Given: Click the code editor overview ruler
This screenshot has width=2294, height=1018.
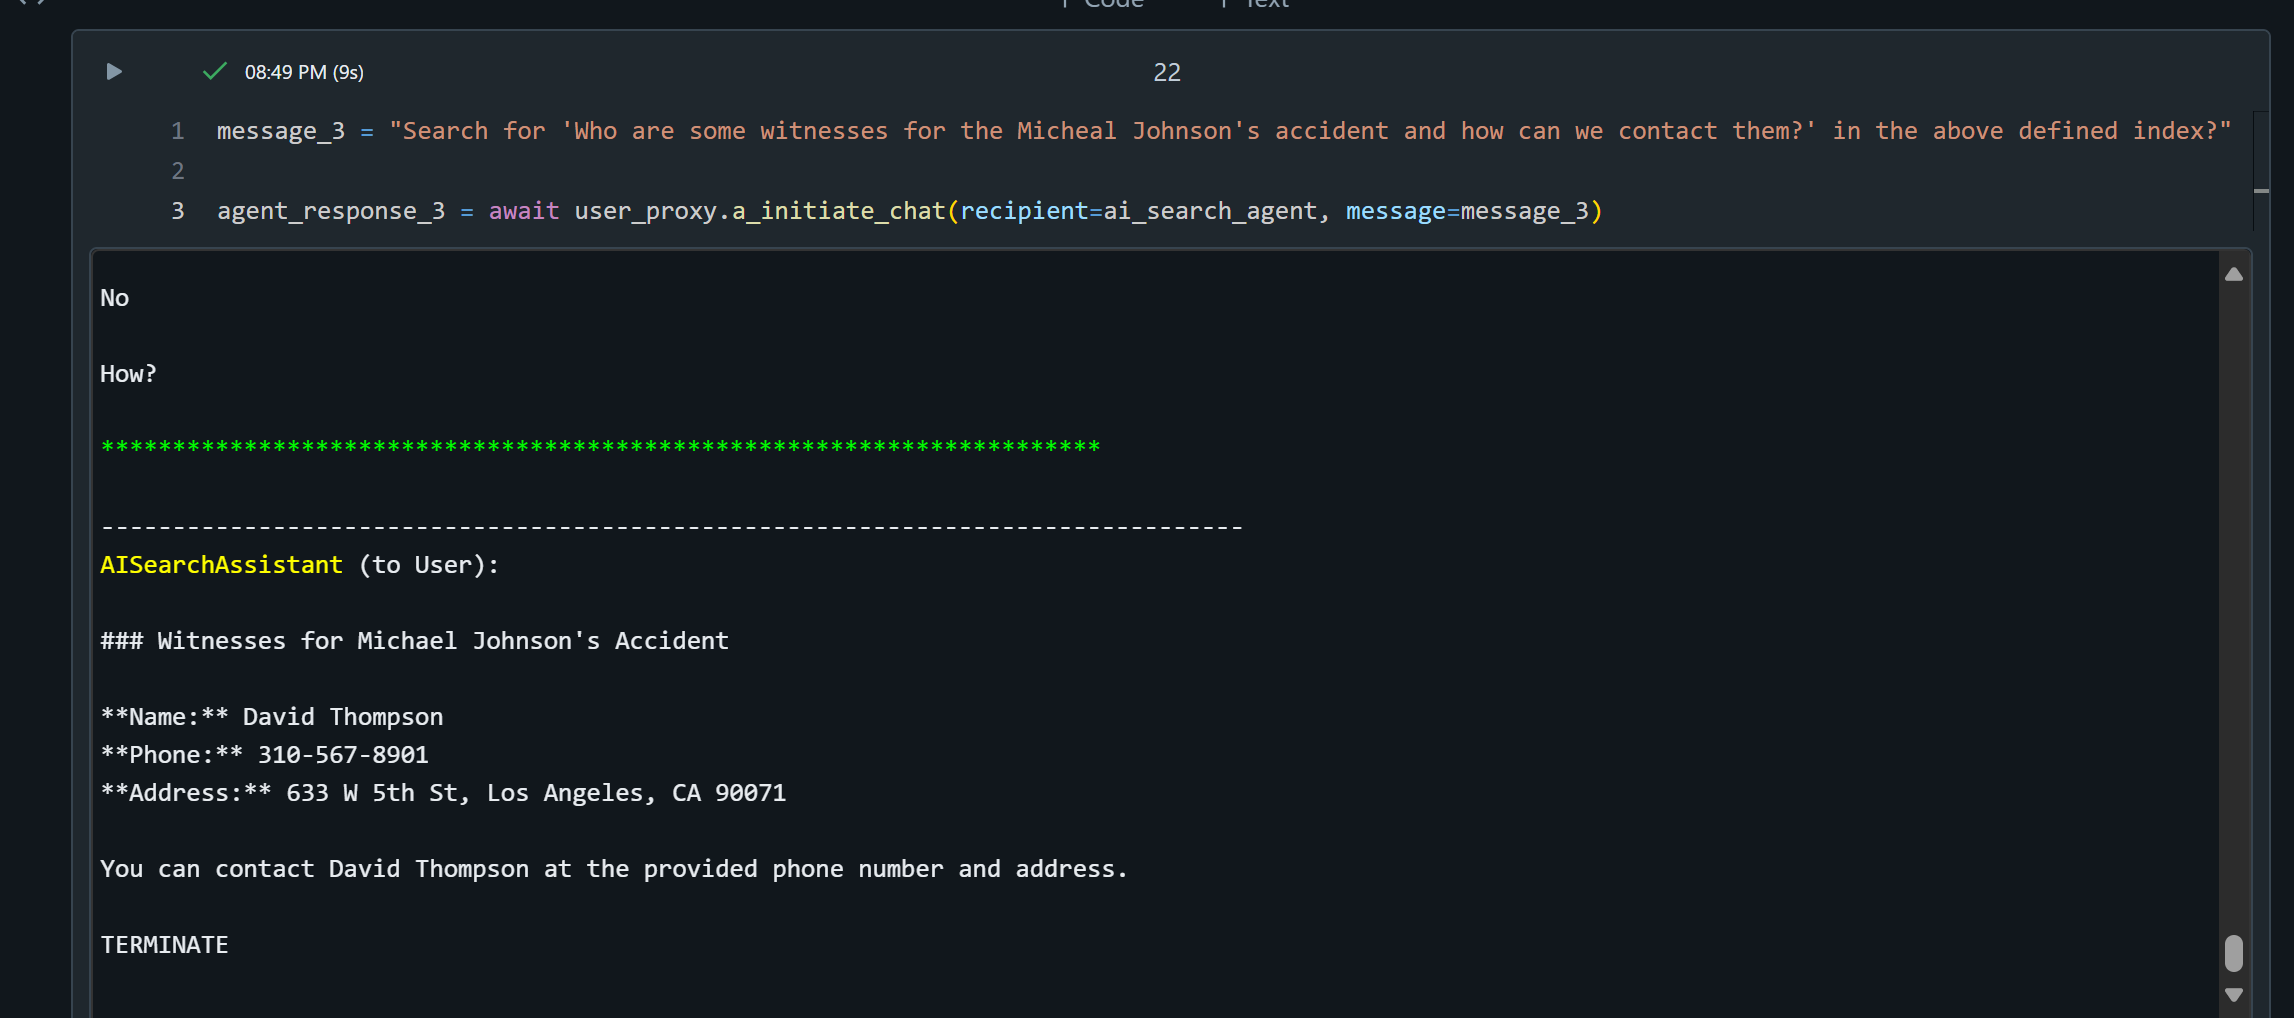Looking at the screenshot, I should (2260, 170).
